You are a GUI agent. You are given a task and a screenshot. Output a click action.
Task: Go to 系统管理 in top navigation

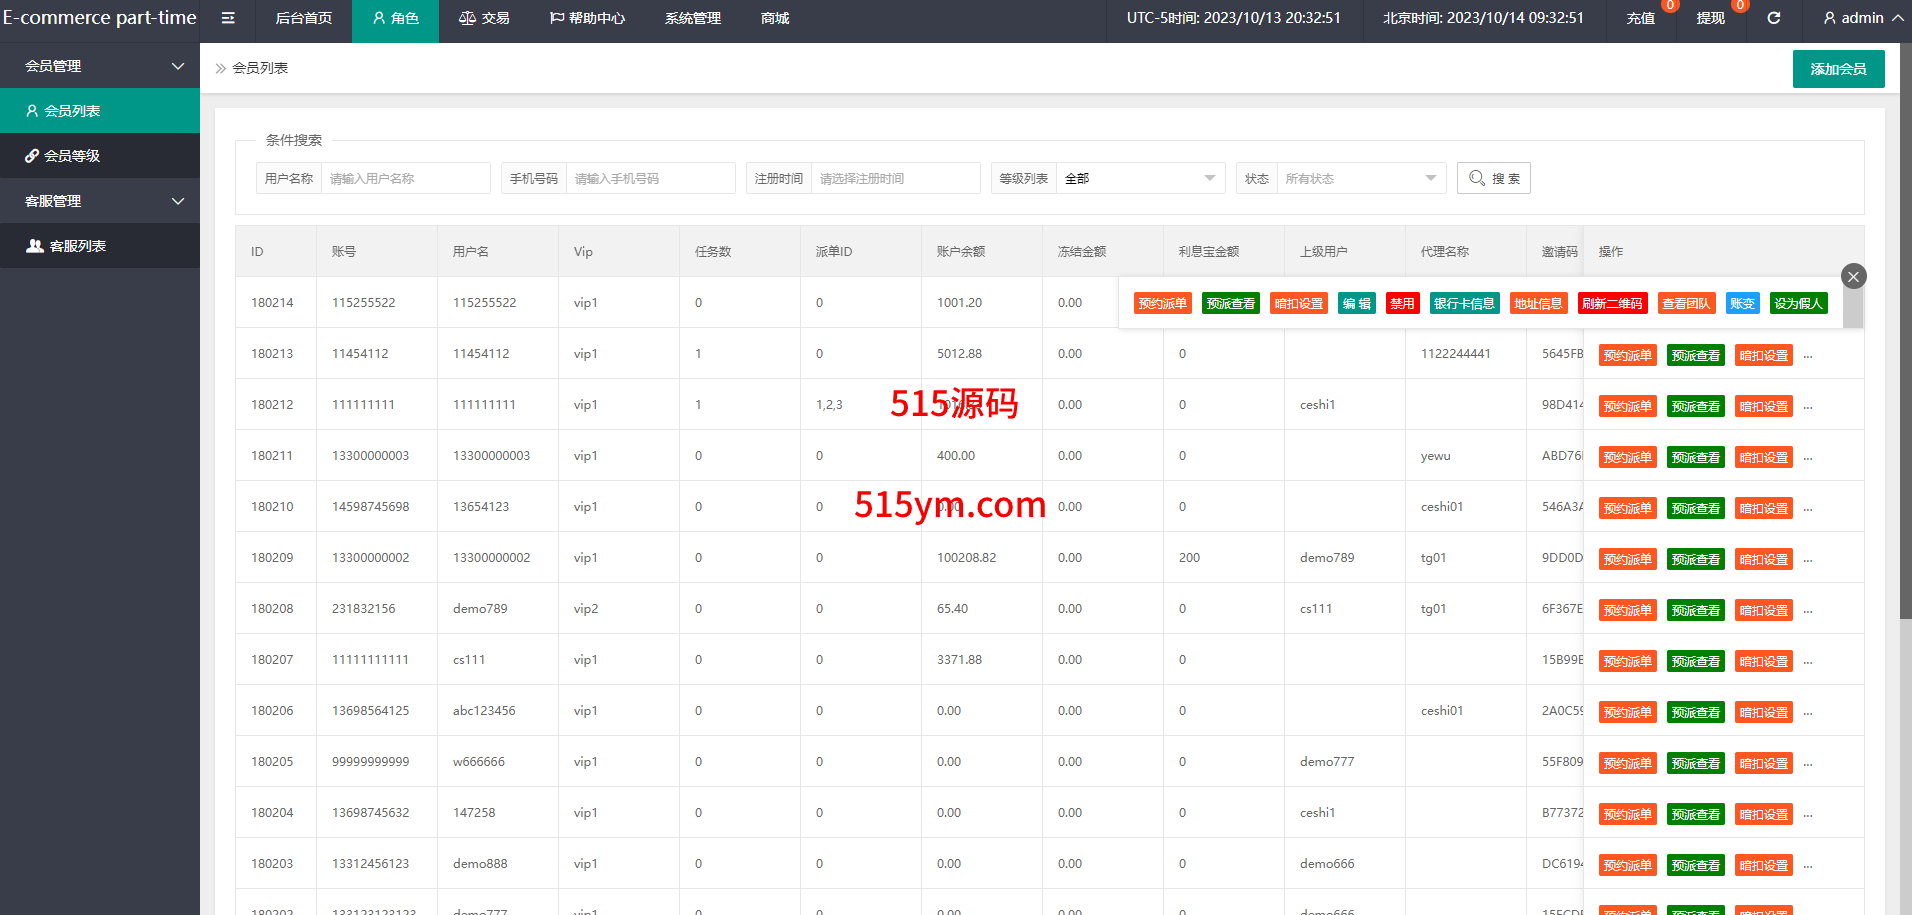click(x=692, y=18)
